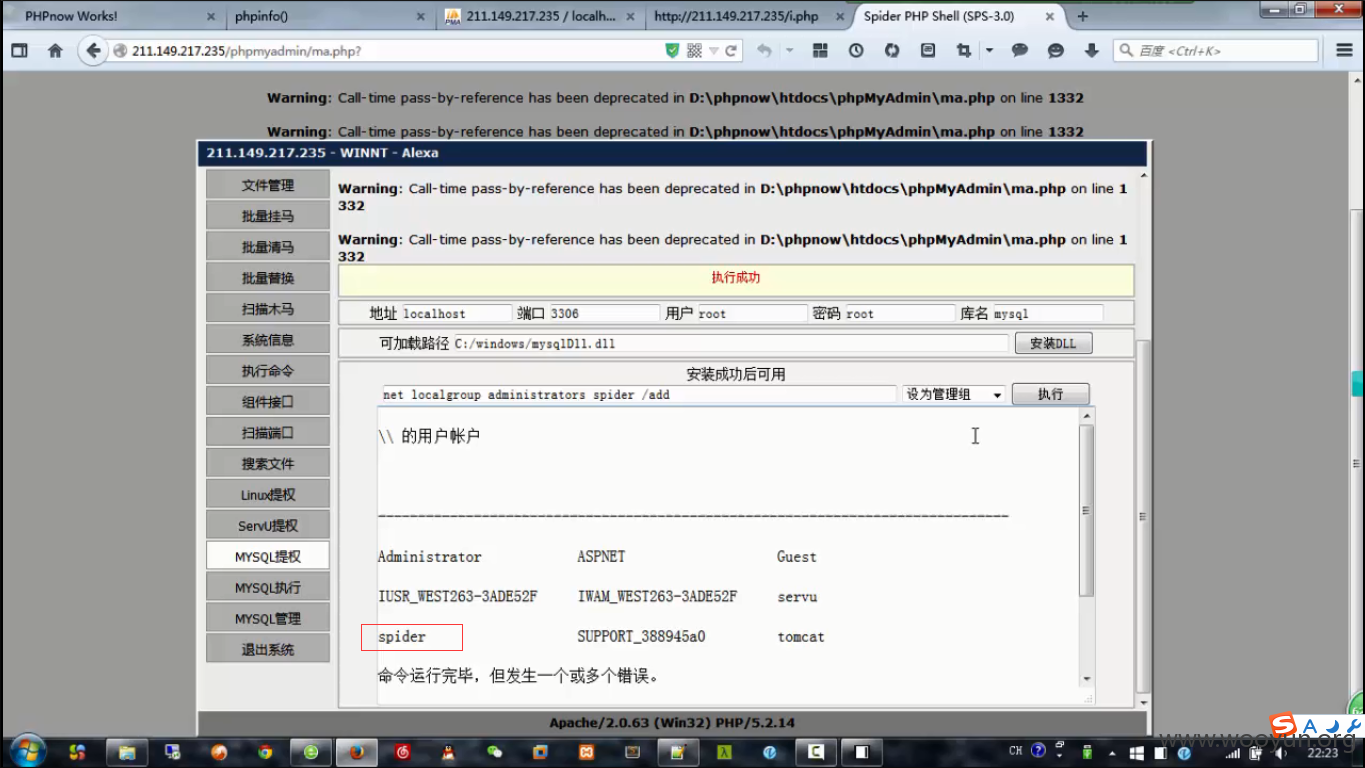Click the clock history toolbar icon
This screenshot has height=768, width=1365.
[856, 50]
